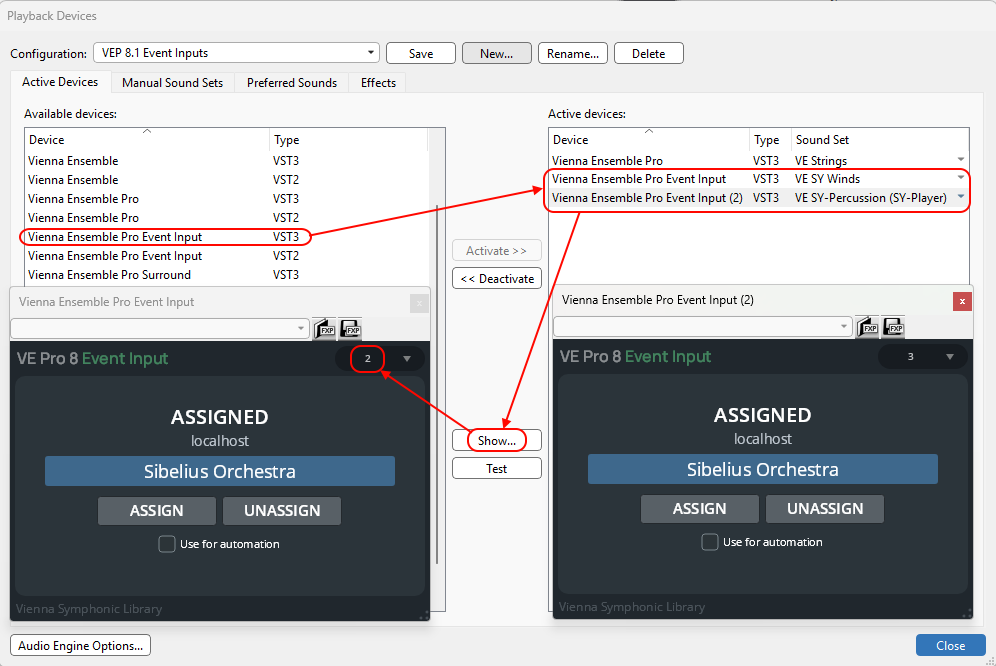Select available Vienna Ensemble Pro Event Input VST2
This screenshot has height=666, width=996.
click(x=227, y=255)
